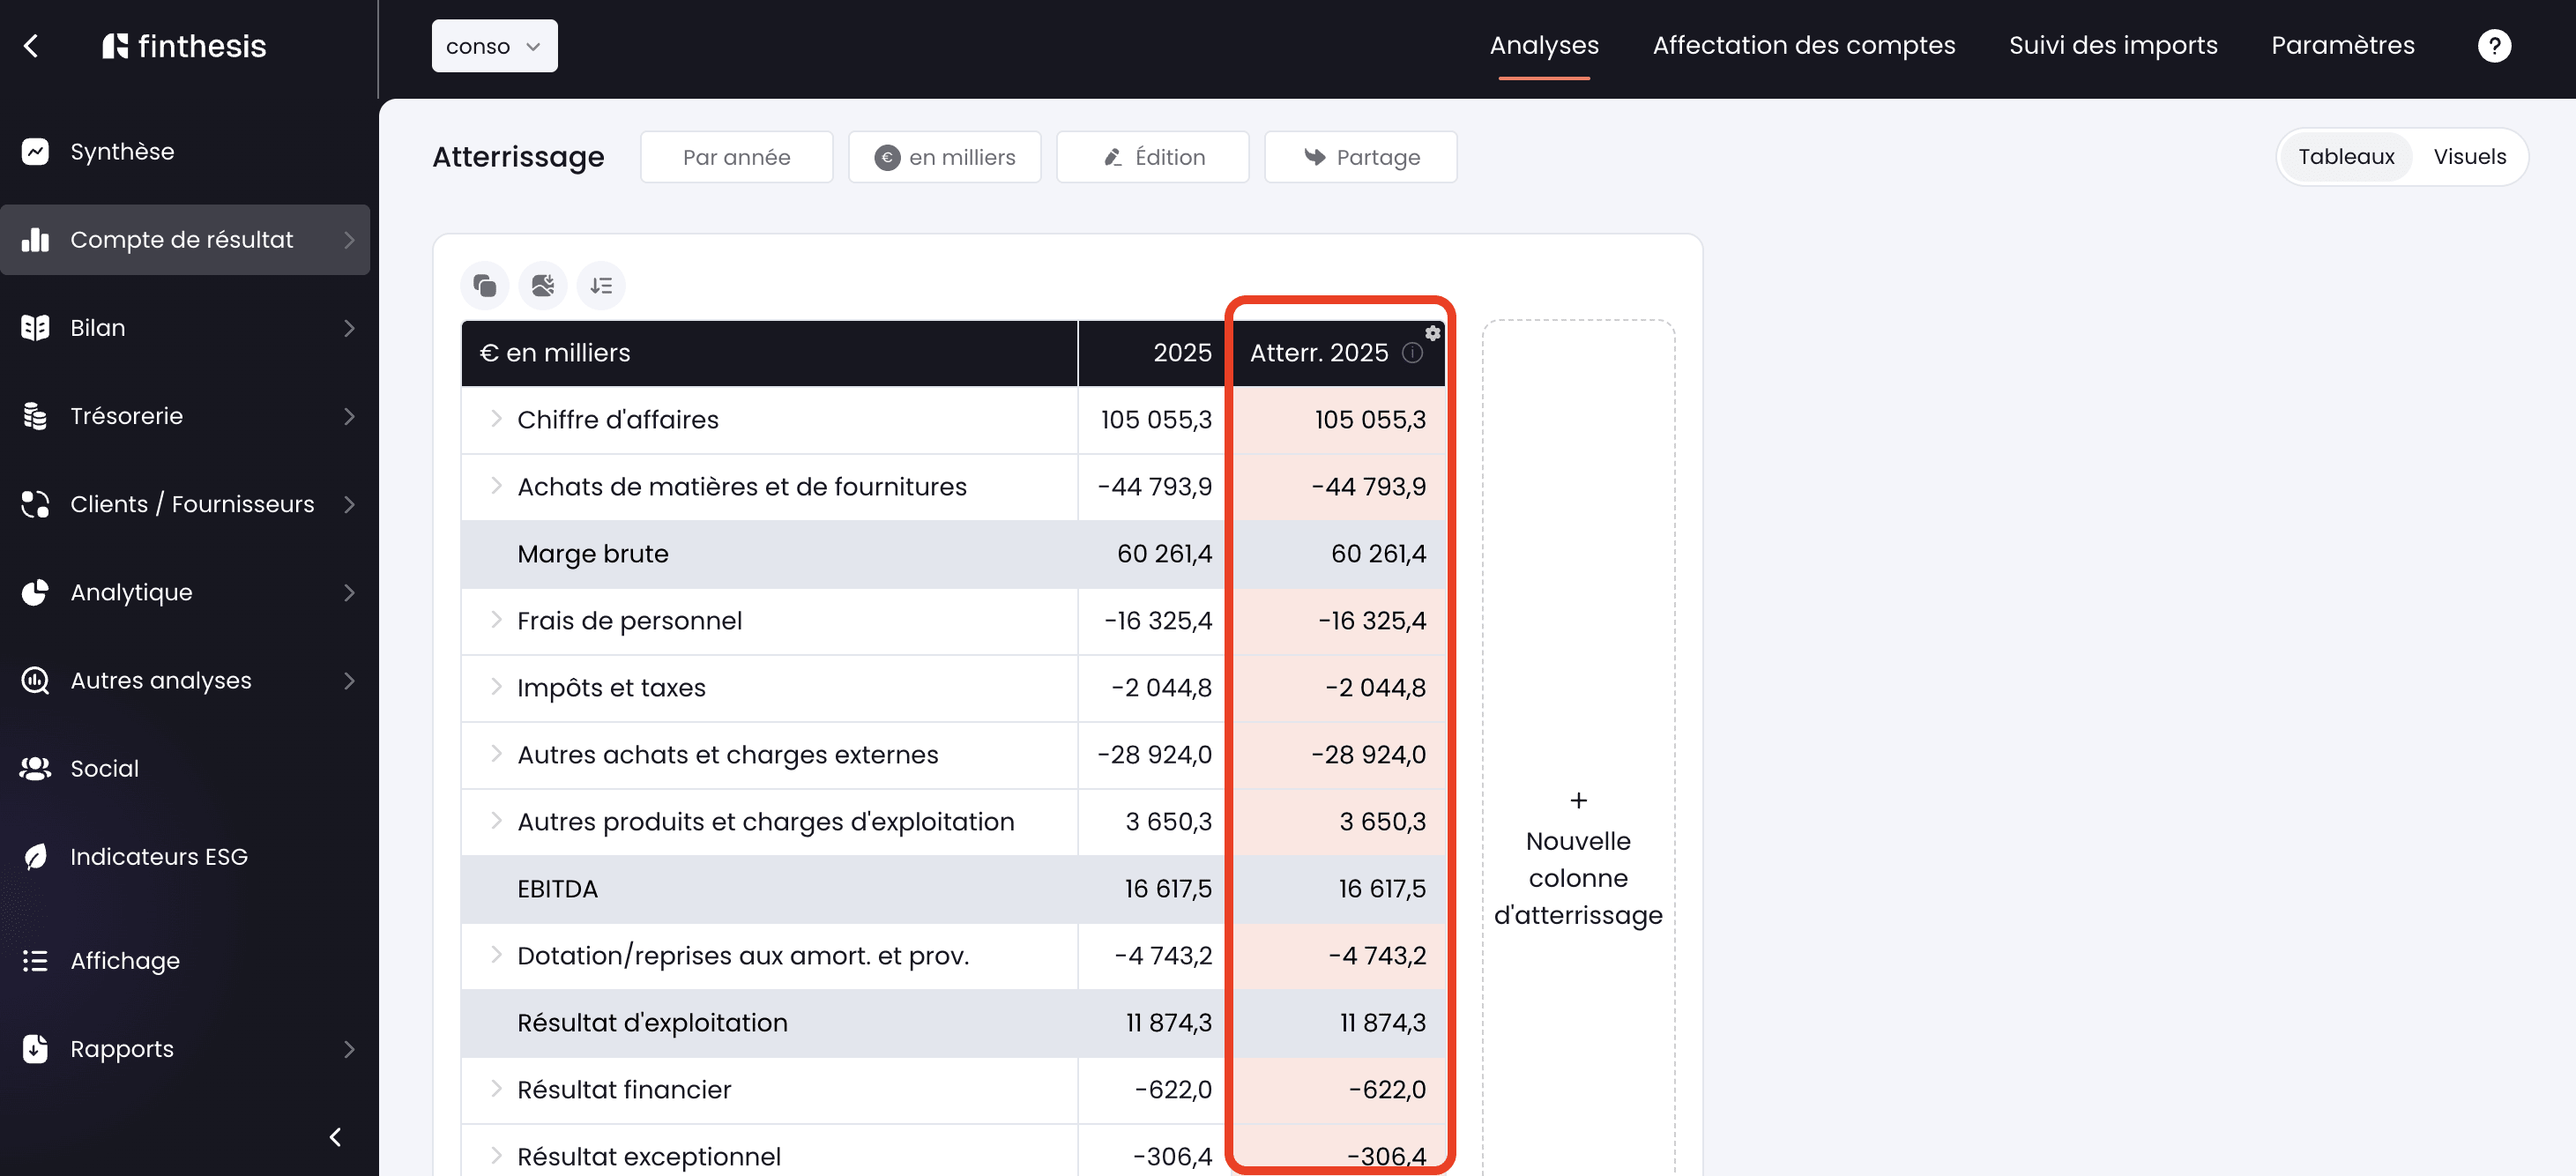Open the conso dropdown selector
Image resolution: width=2576 pixels, height=1176 pixels.
494,46
